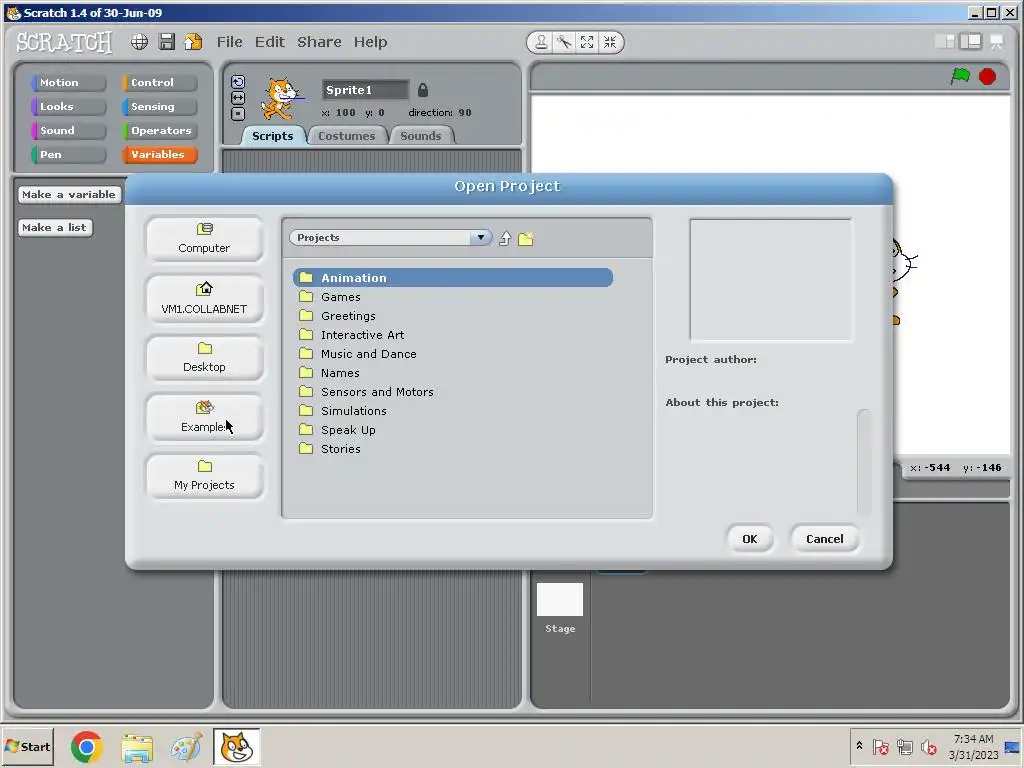Go up to parent folder
This screenshot has height=768, width=1024.
[505, 238]
